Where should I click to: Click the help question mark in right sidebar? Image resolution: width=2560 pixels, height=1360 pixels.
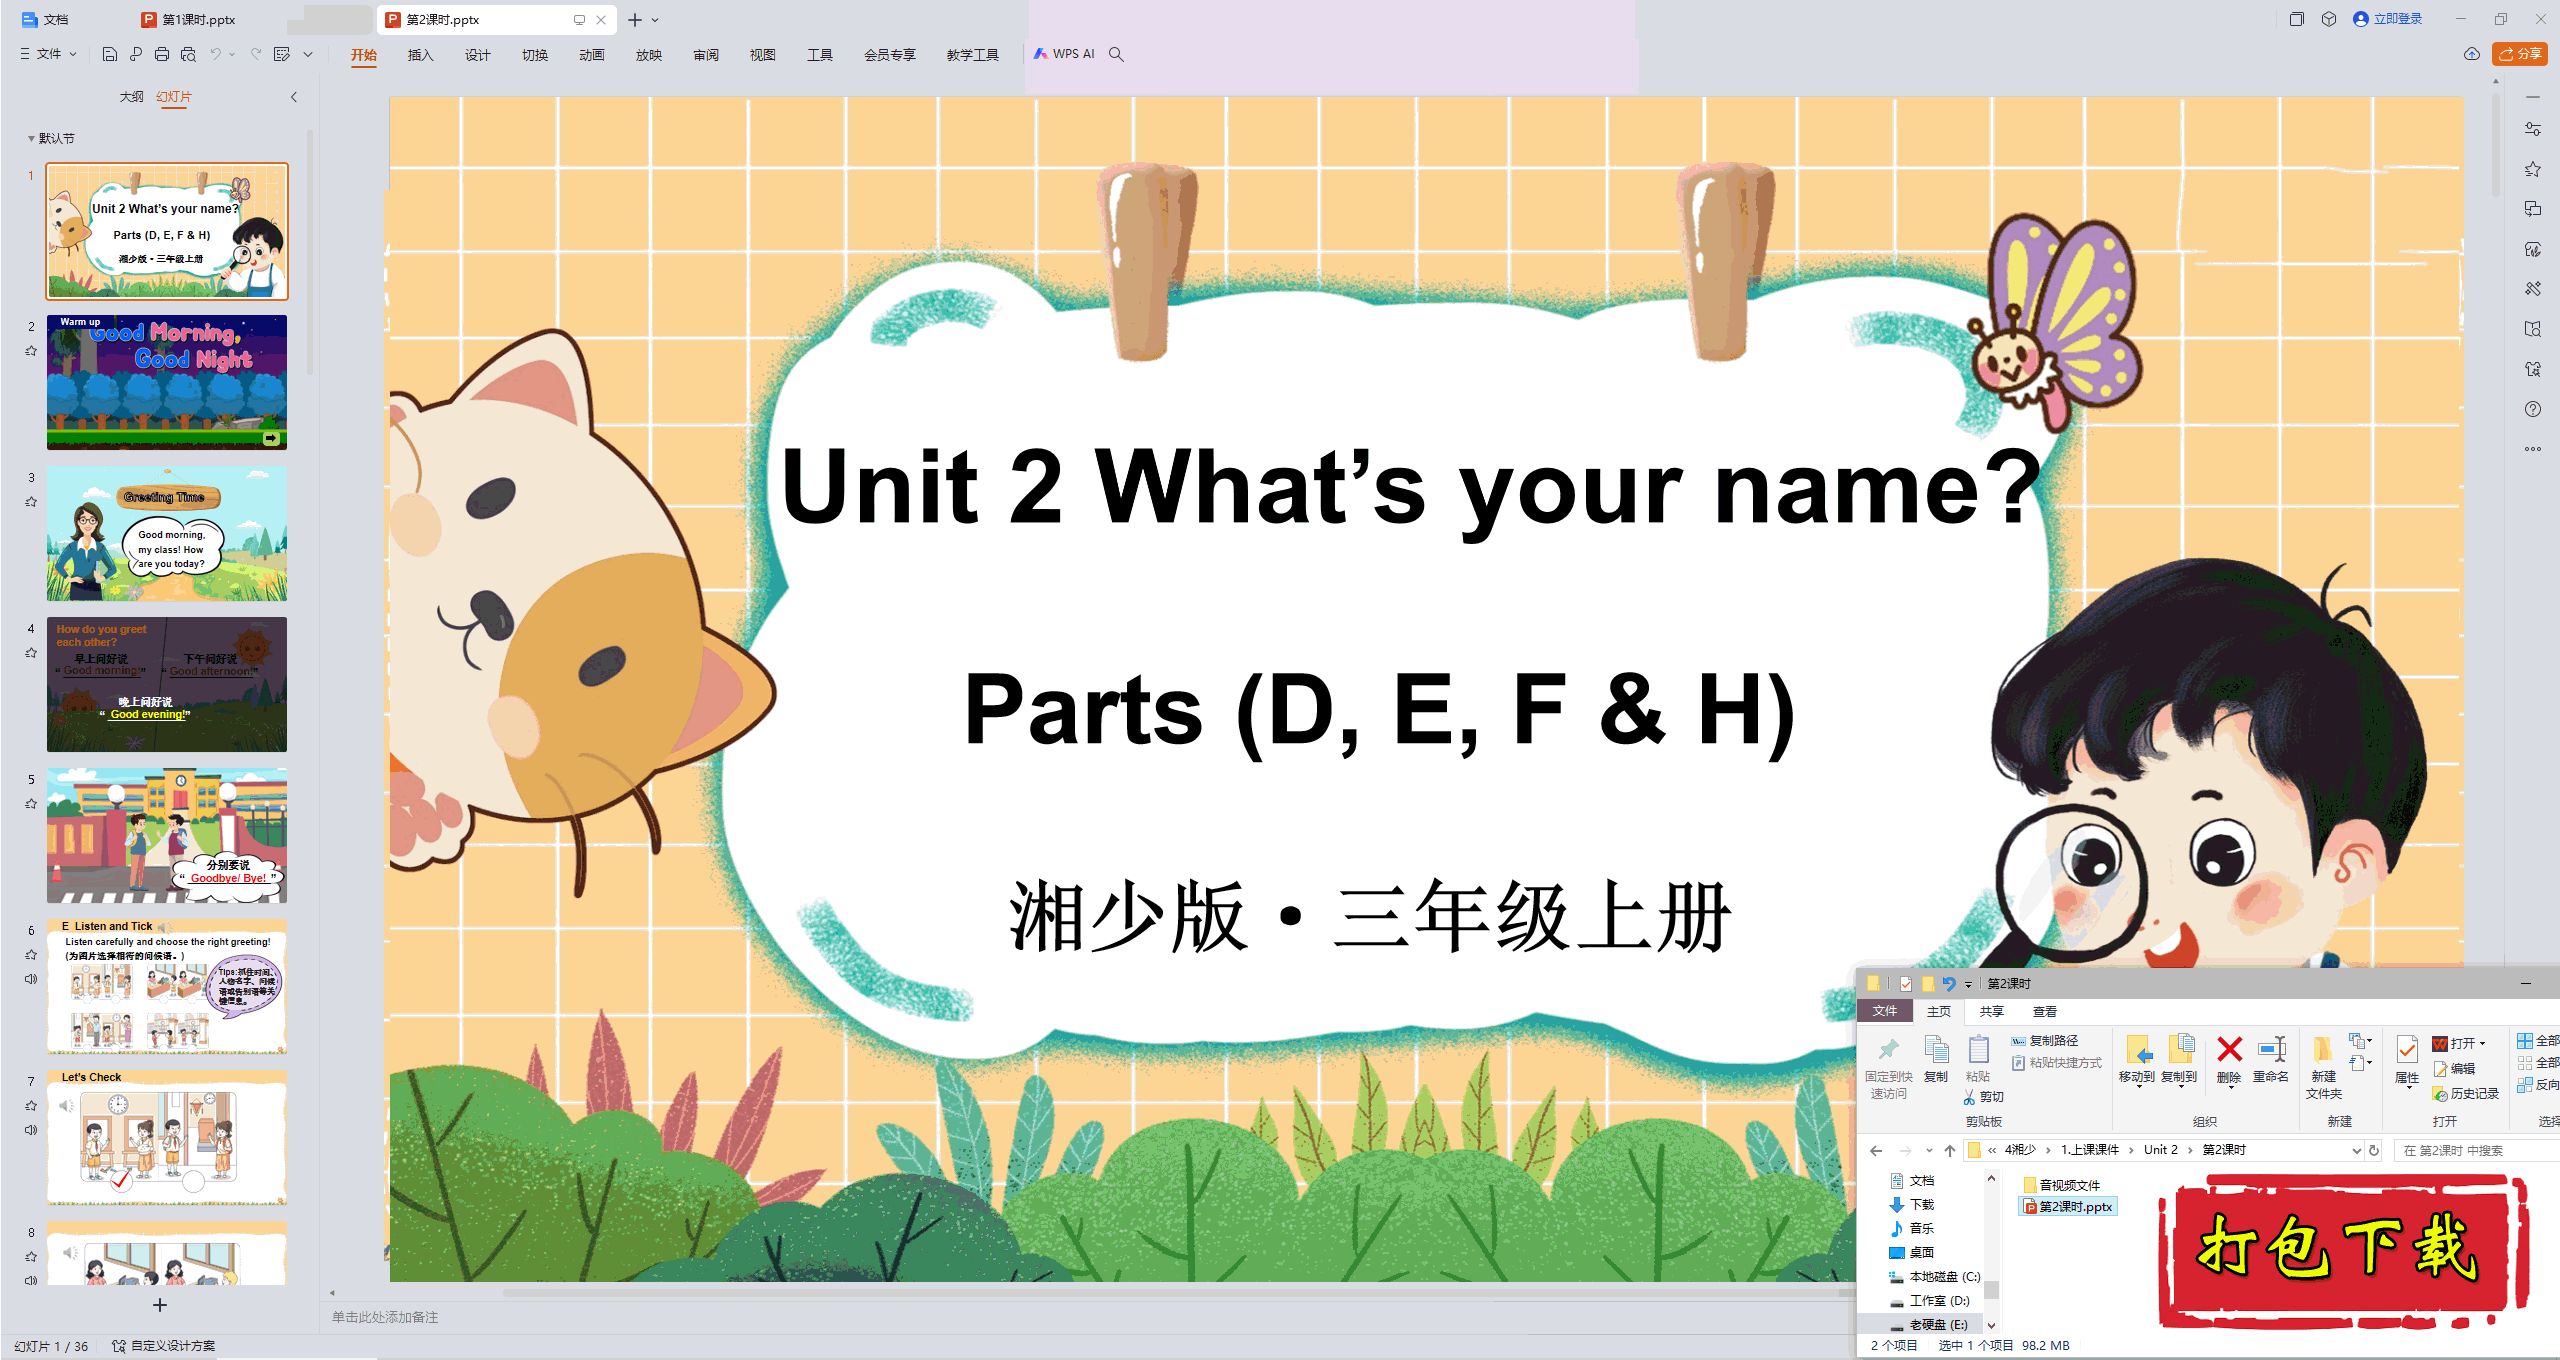tap(2533, 409)
